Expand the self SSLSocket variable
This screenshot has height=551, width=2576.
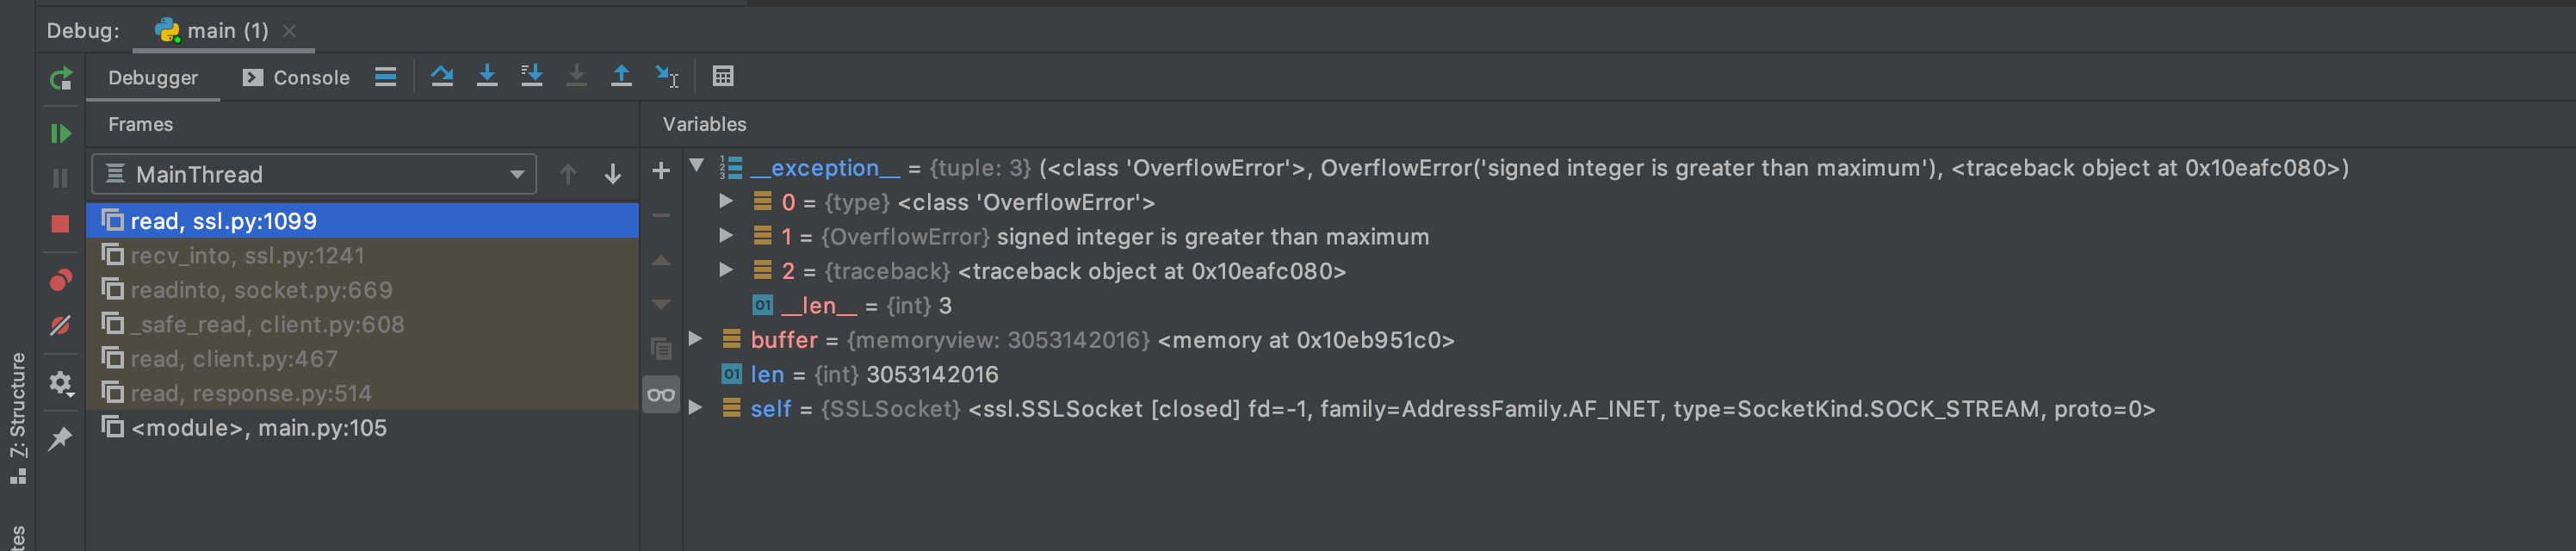tap(695, 409)
